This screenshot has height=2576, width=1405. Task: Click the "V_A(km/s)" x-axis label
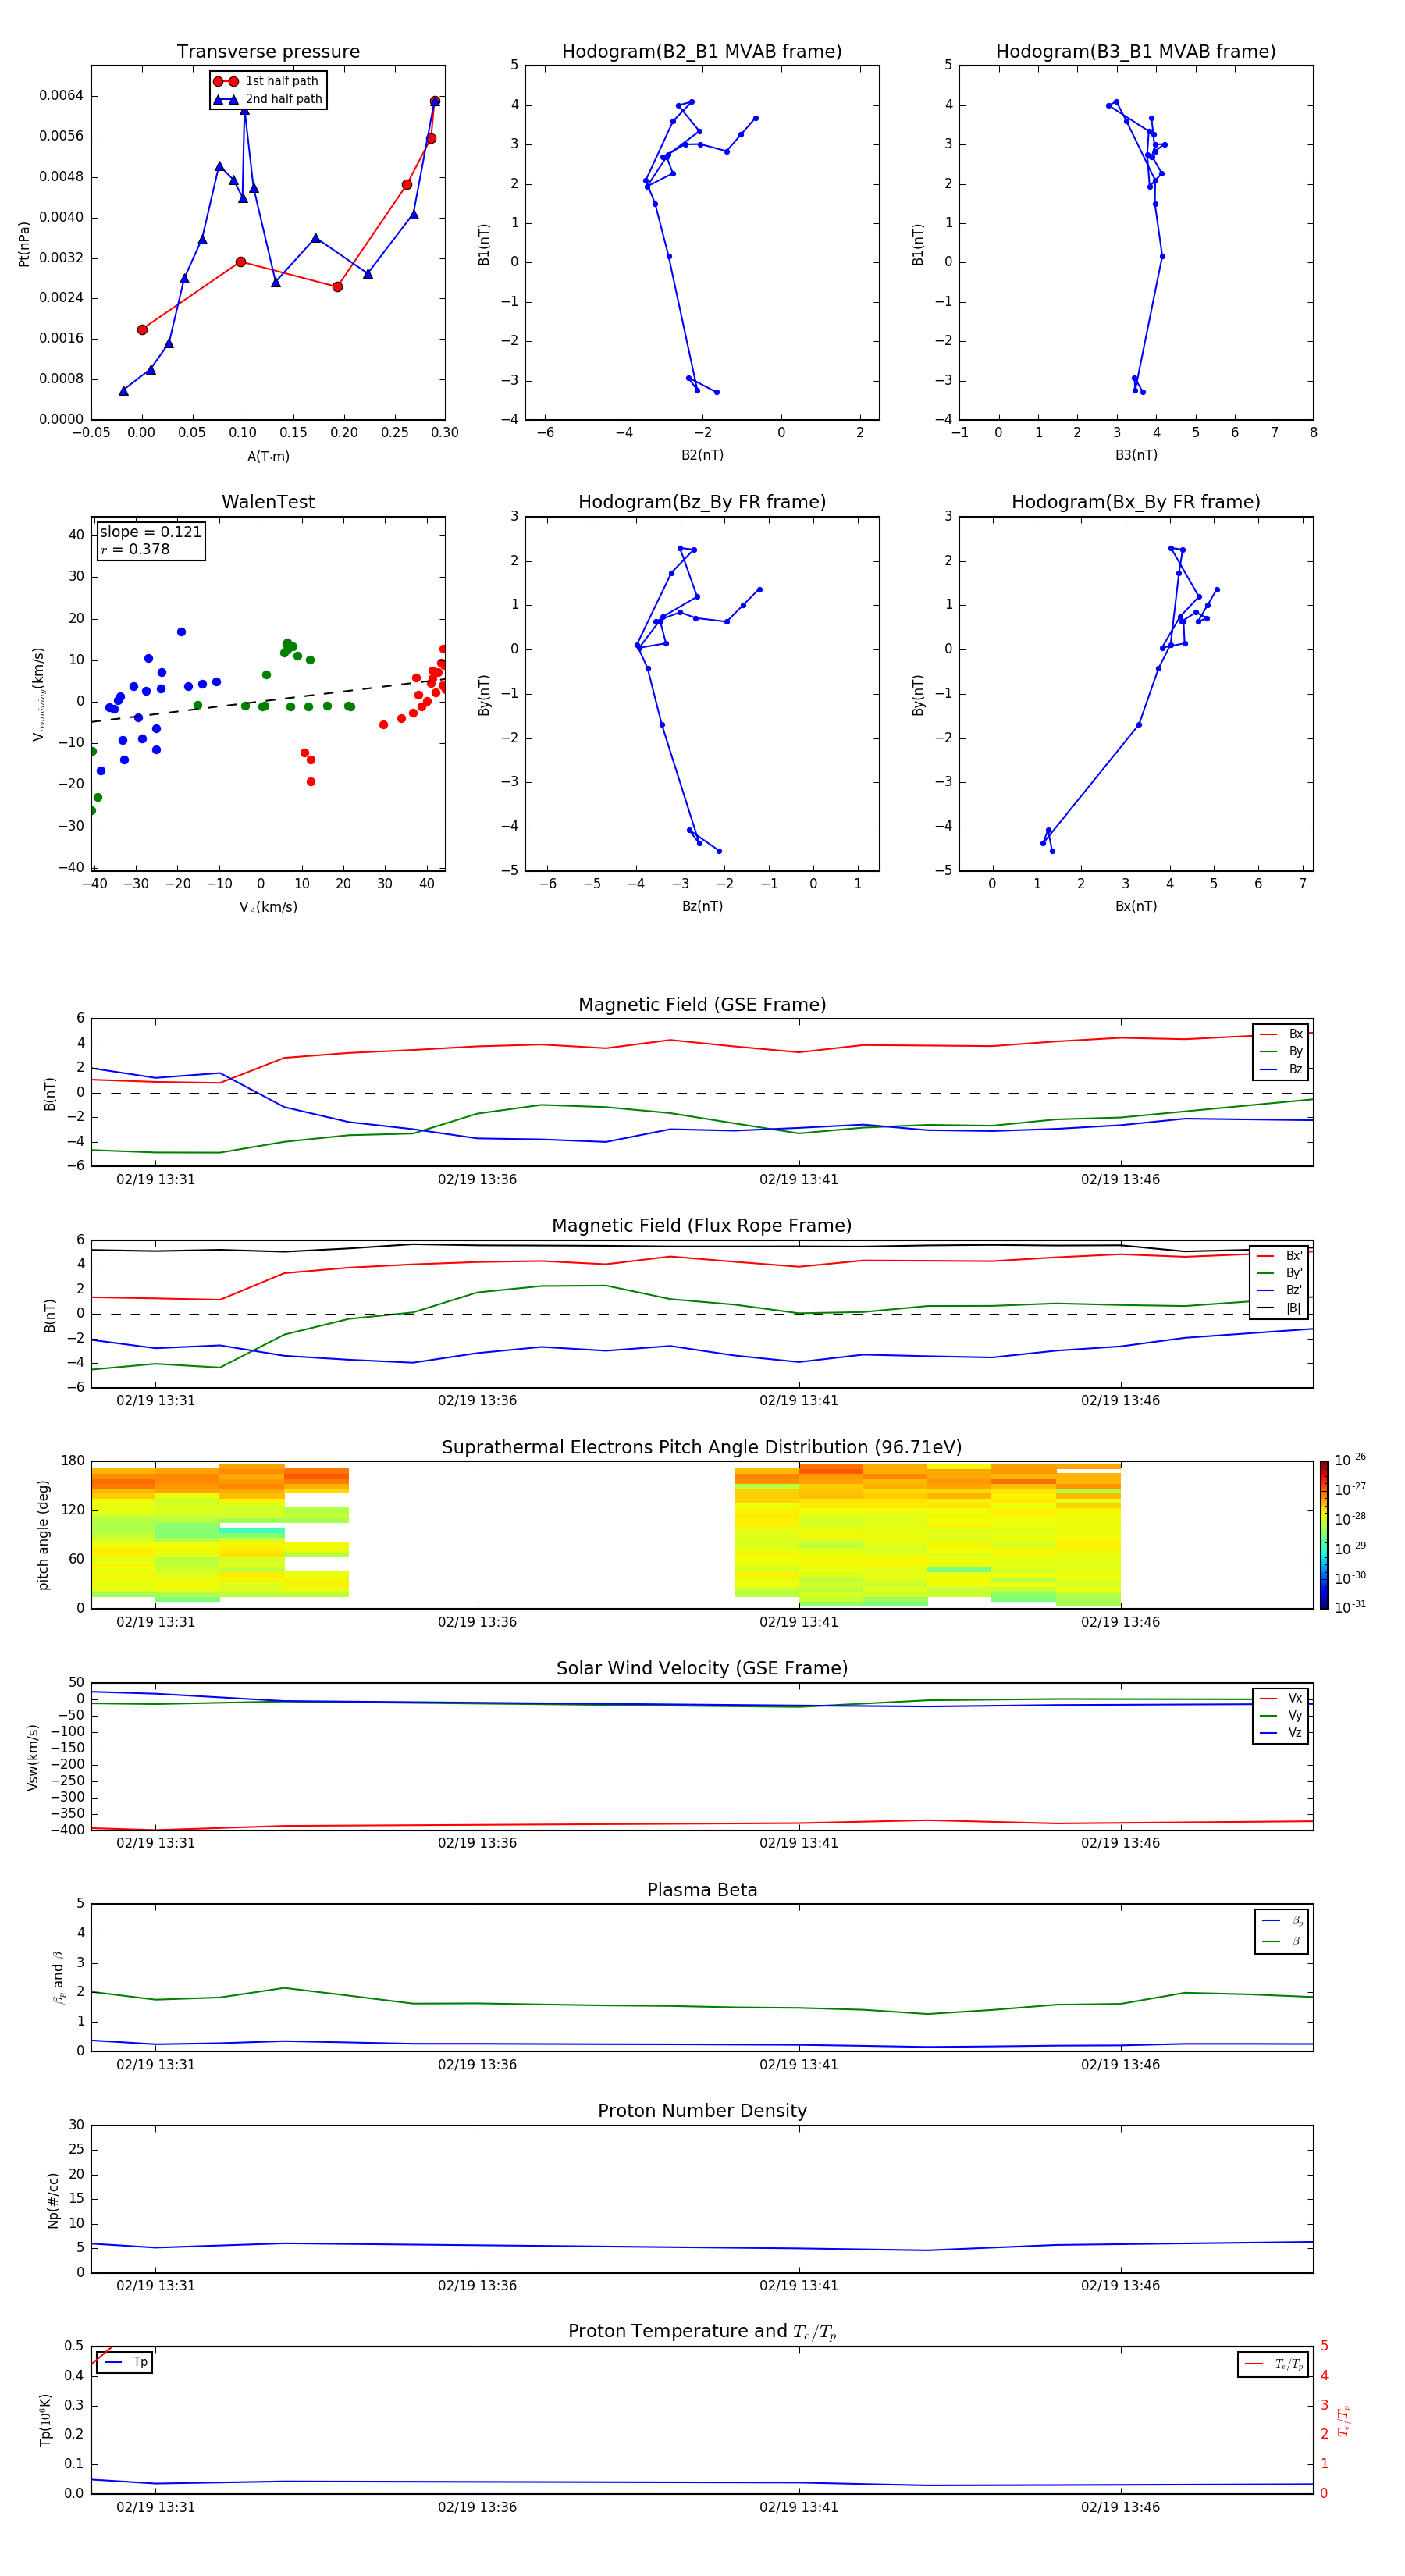(268, 907)
